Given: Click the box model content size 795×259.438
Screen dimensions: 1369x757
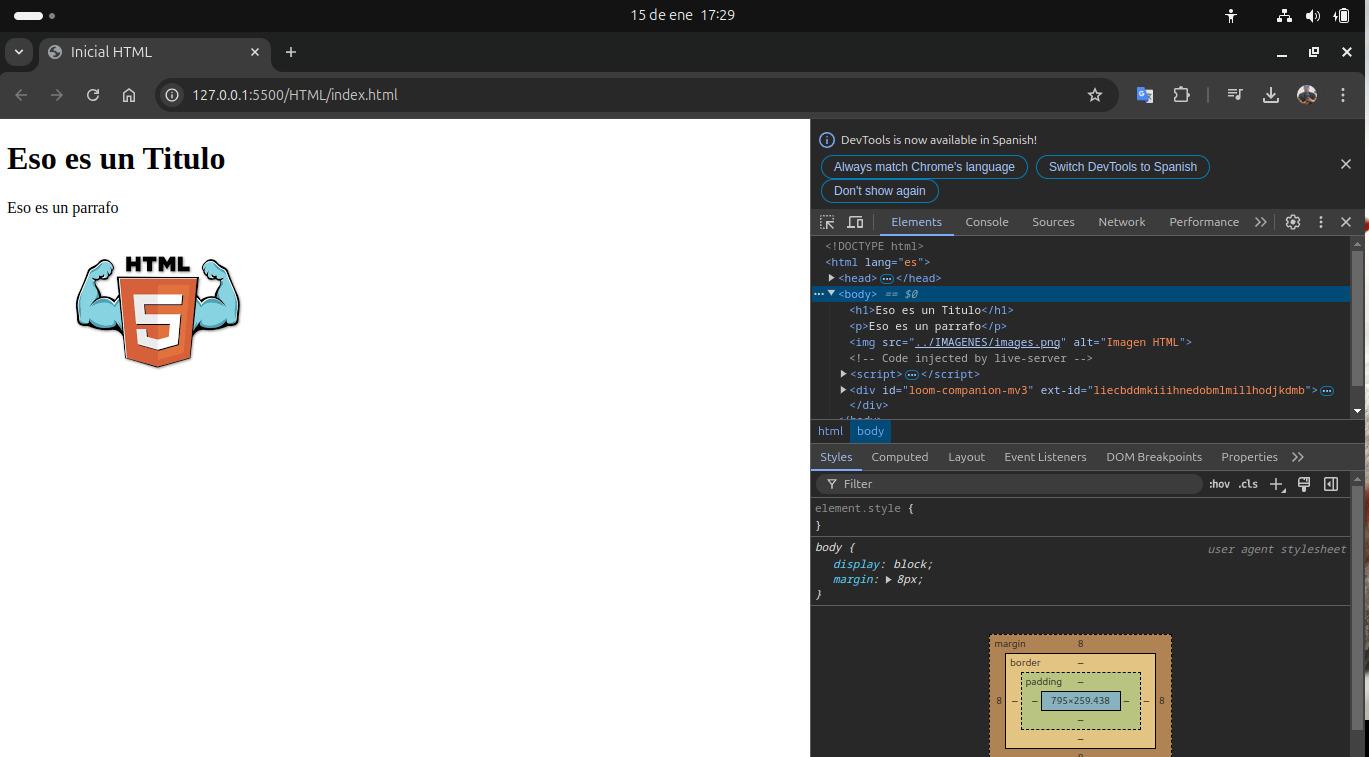Looking at the screenshot, I should [x=1080, y=701].
